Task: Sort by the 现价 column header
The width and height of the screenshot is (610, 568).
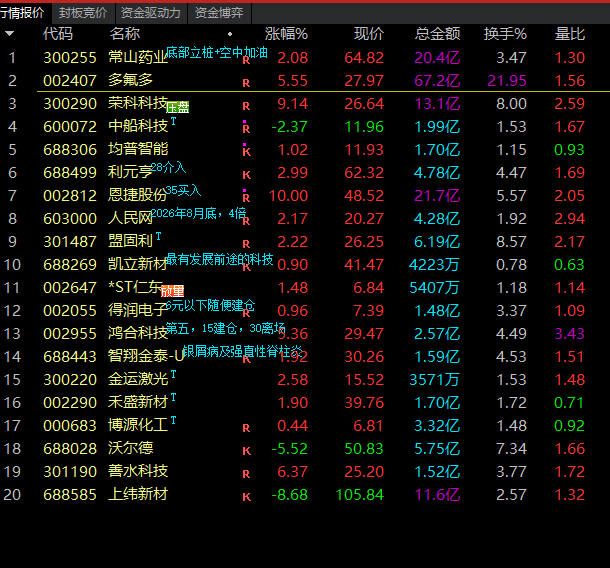Action: 369,34
